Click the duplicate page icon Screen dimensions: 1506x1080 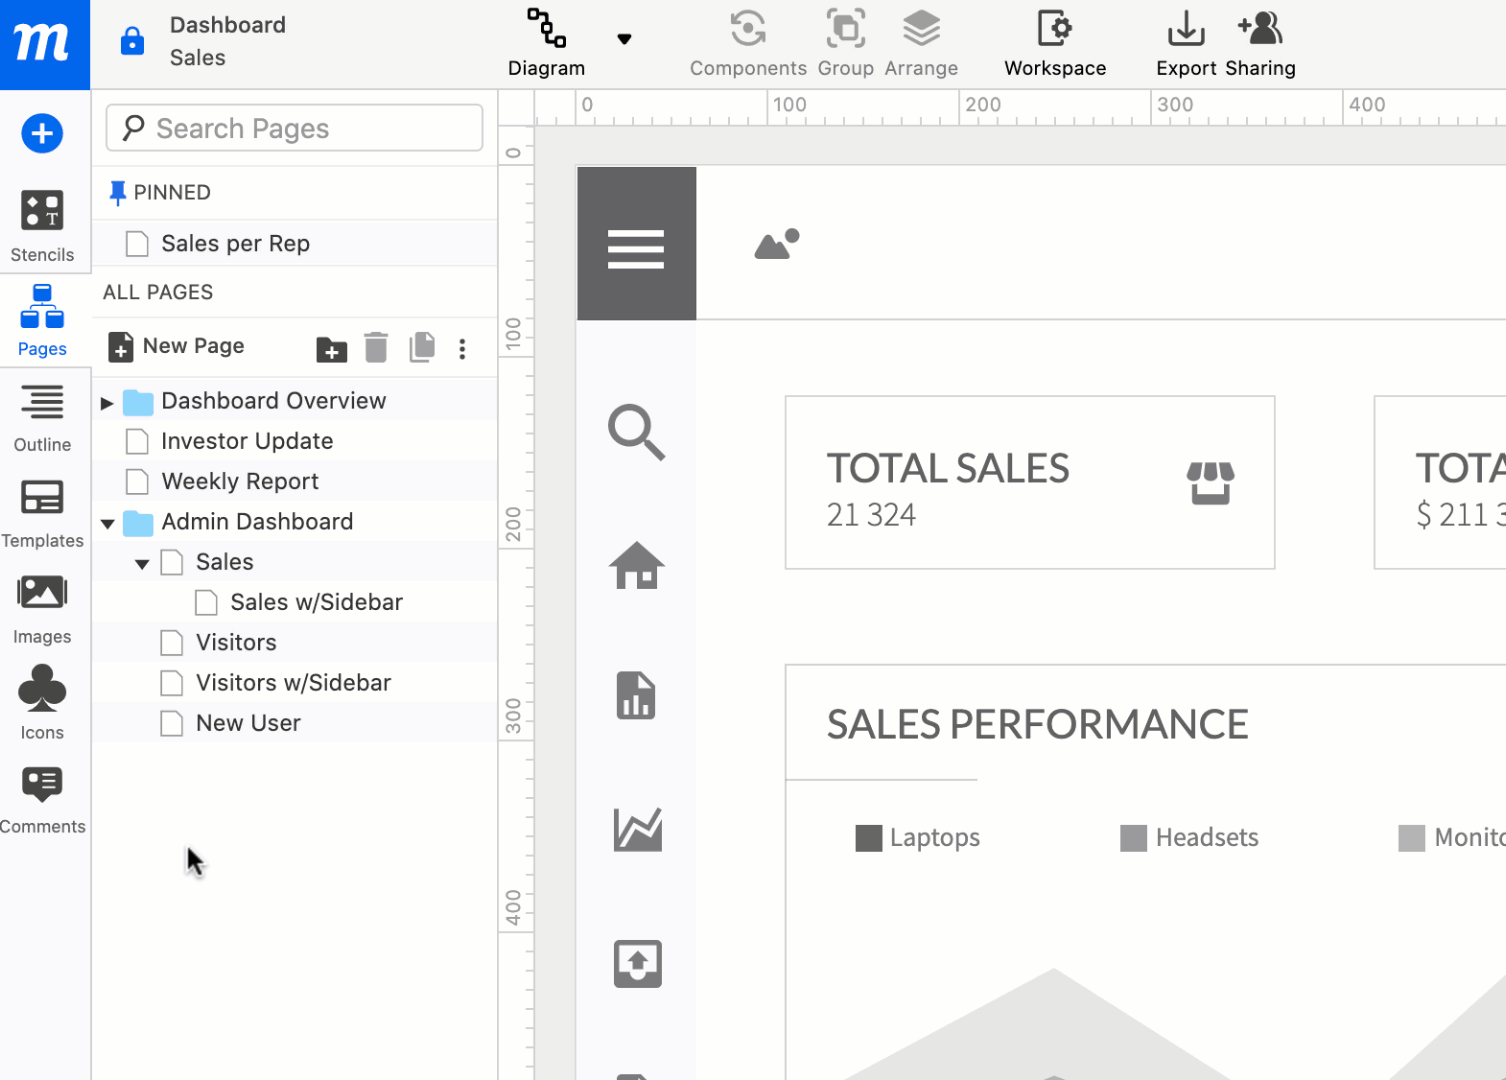click(x=422, y=347)
